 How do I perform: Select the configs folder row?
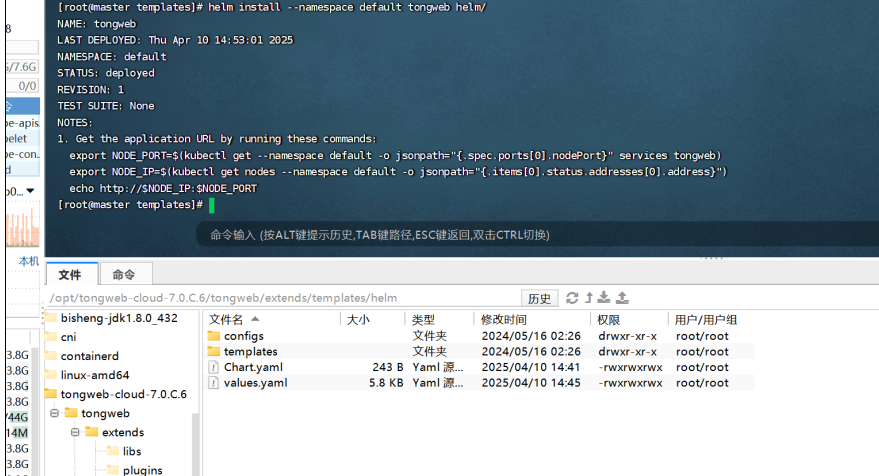coord(480,336)
